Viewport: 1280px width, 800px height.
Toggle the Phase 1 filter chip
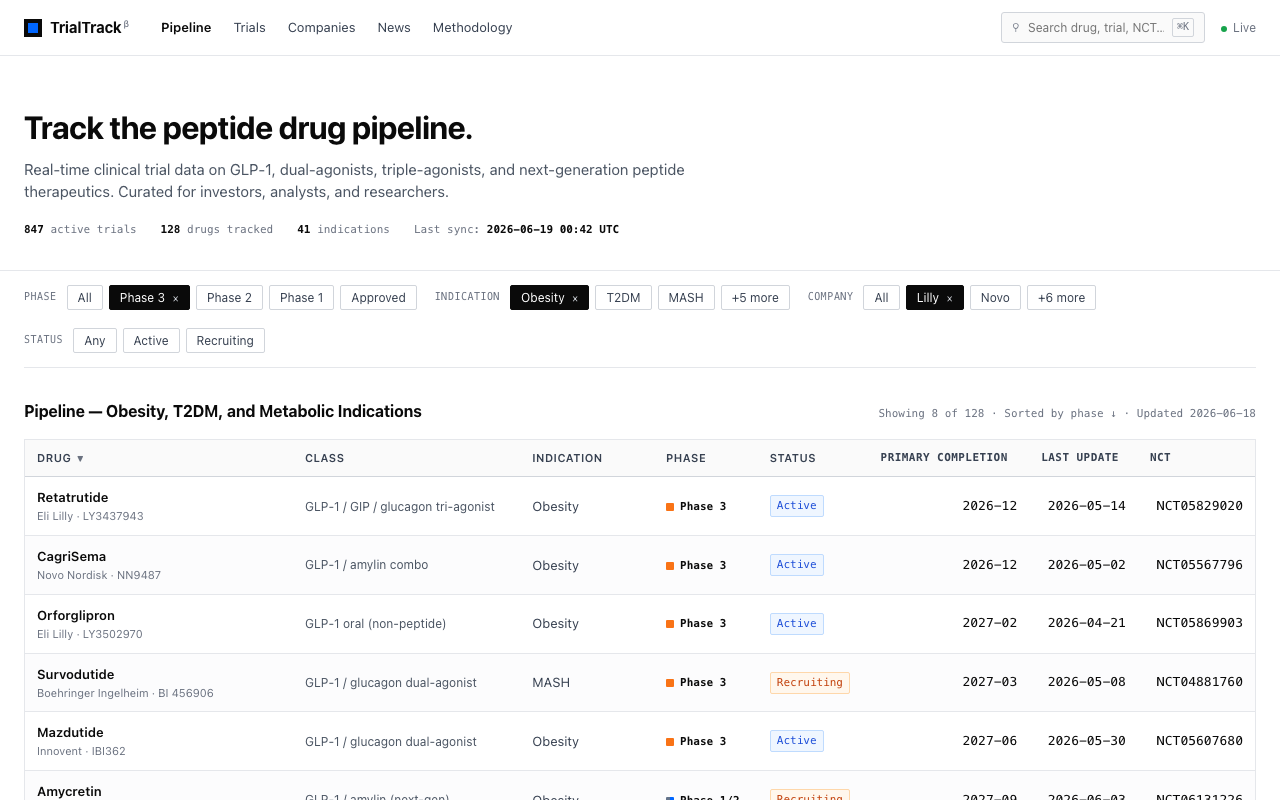click(301, 298)
